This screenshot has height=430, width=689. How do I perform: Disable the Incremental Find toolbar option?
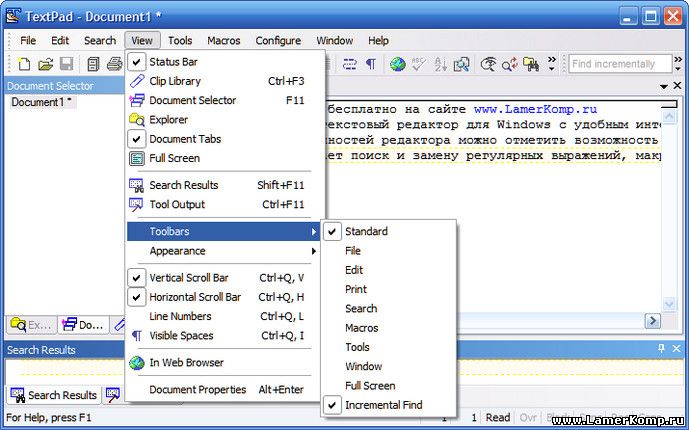383,405
